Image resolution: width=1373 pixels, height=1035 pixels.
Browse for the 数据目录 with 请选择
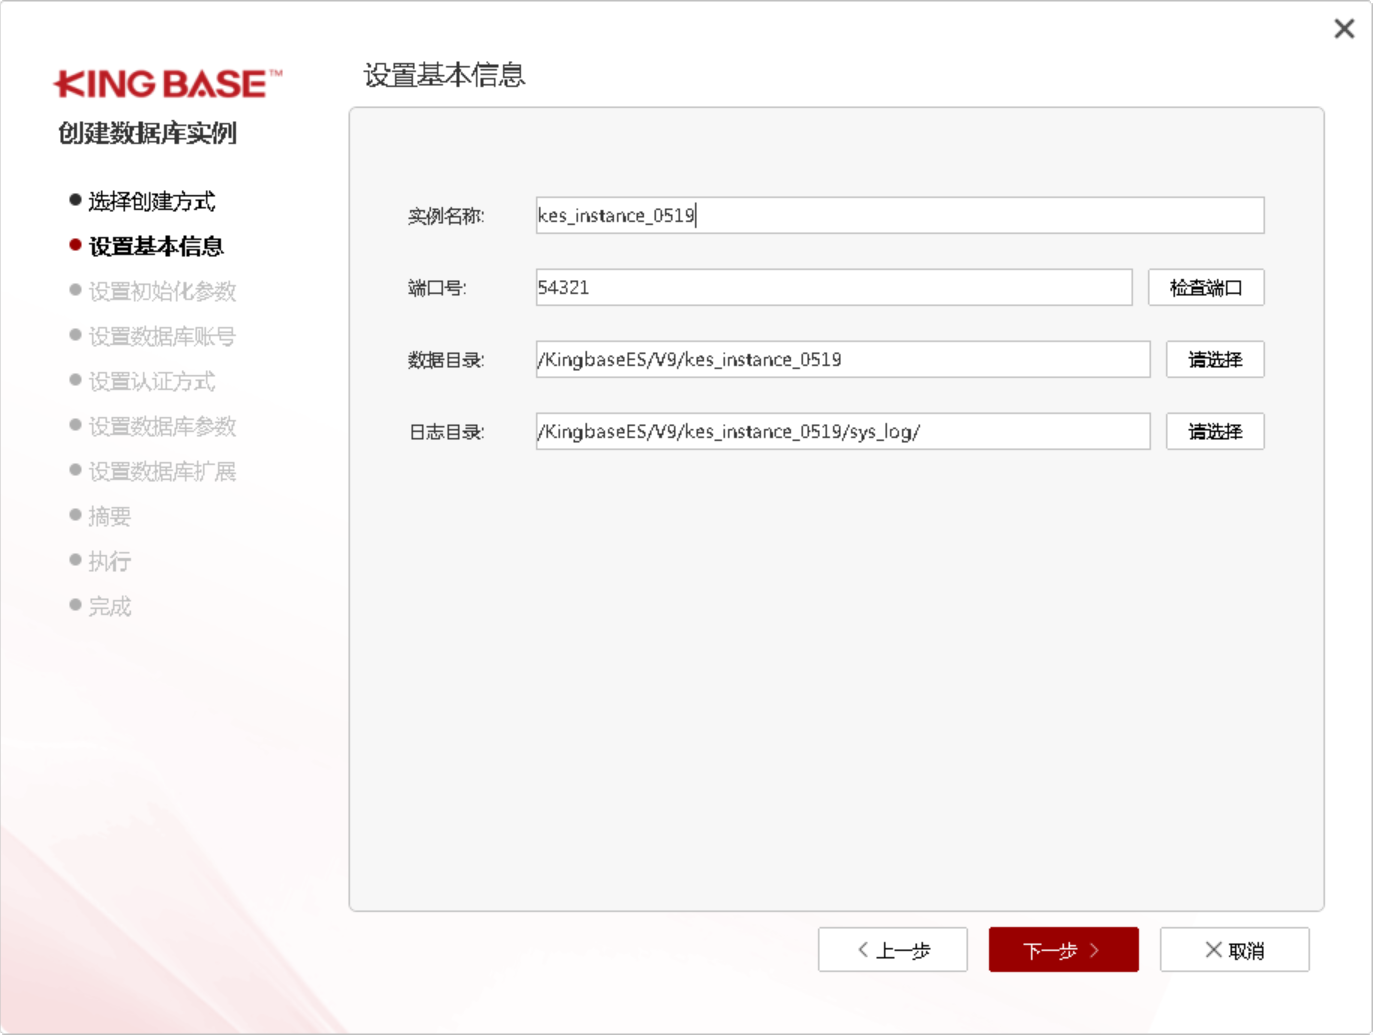1215,360
